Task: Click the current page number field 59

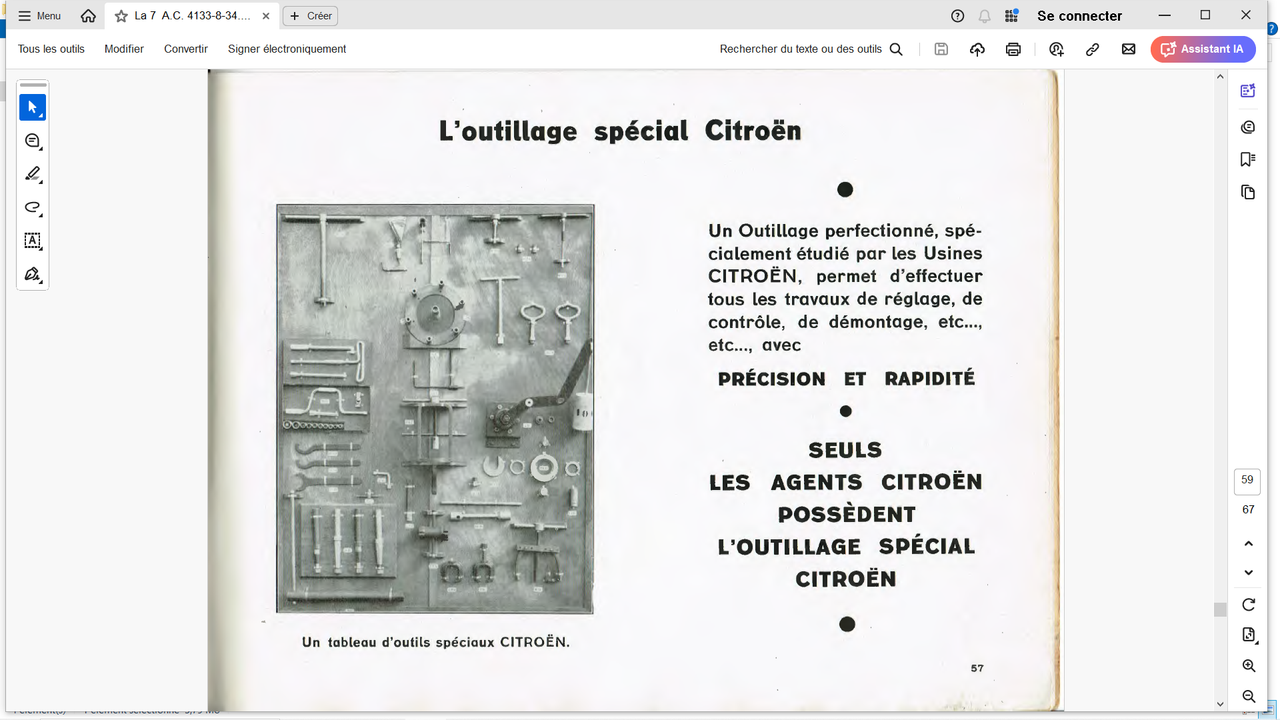Action: [x=1247, y=480]
